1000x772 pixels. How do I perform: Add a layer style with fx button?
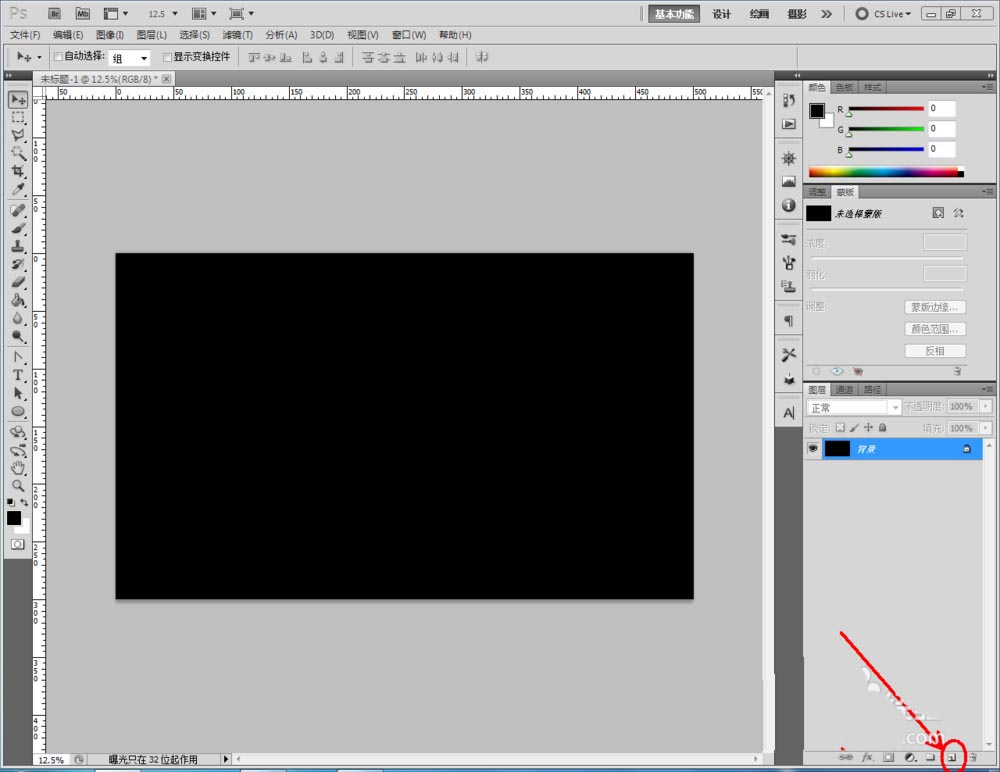867,757
